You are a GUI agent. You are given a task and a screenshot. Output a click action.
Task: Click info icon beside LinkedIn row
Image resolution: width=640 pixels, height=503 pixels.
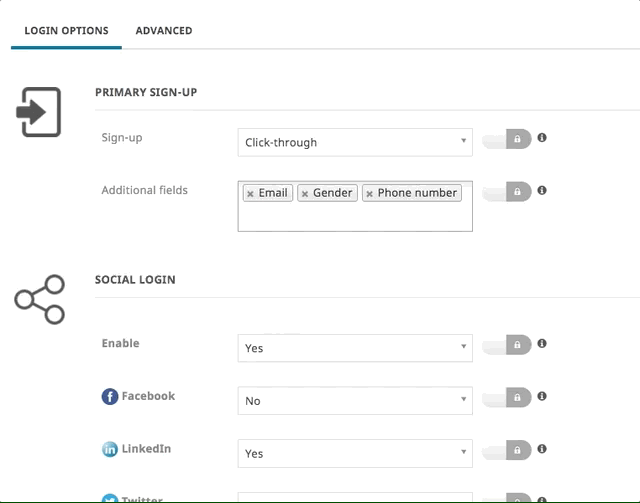[542, 449]
